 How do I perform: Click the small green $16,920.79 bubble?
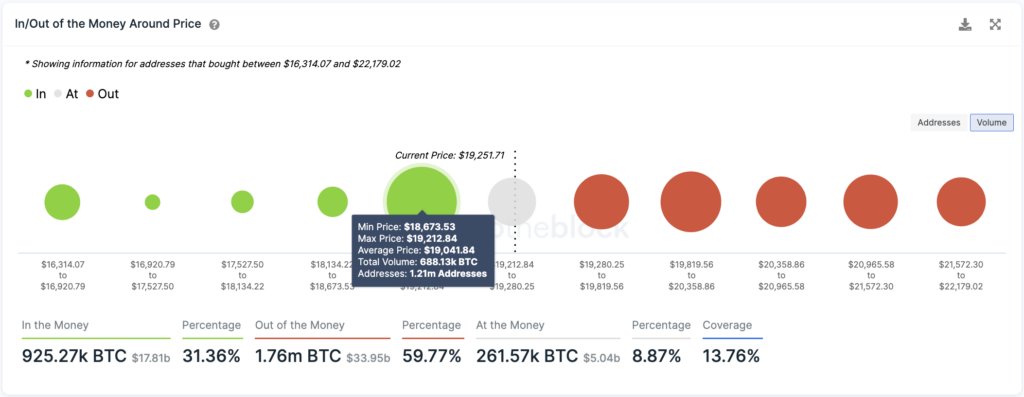pyautogui.click(x=152, y=202)
